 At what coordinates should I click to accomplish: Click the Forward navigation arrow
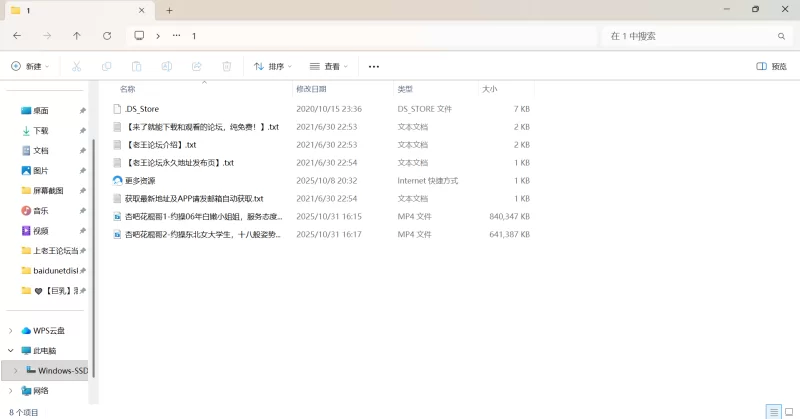pos(47,36)
